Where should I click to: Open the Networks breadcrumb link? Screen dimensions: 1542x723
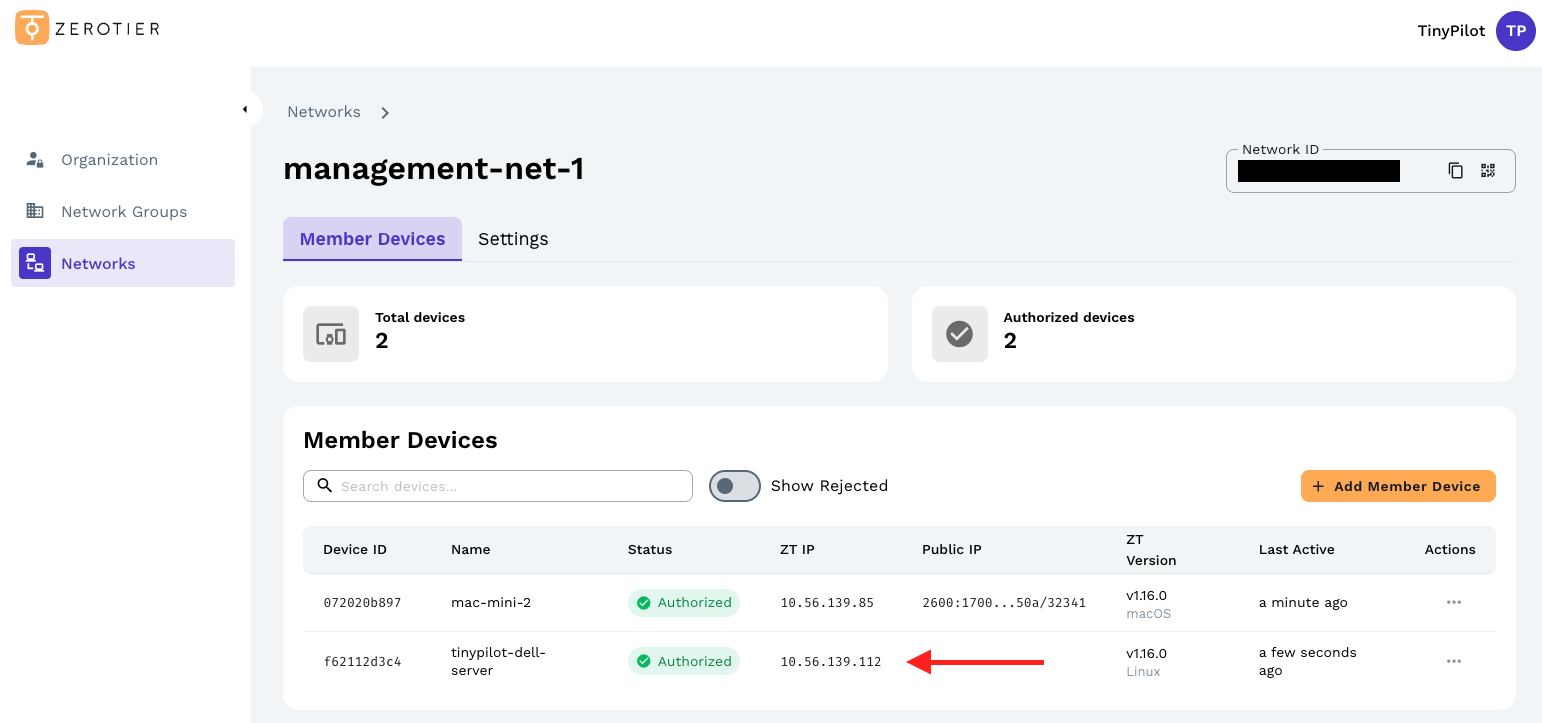pyautogui.click(x=323, y=111)
